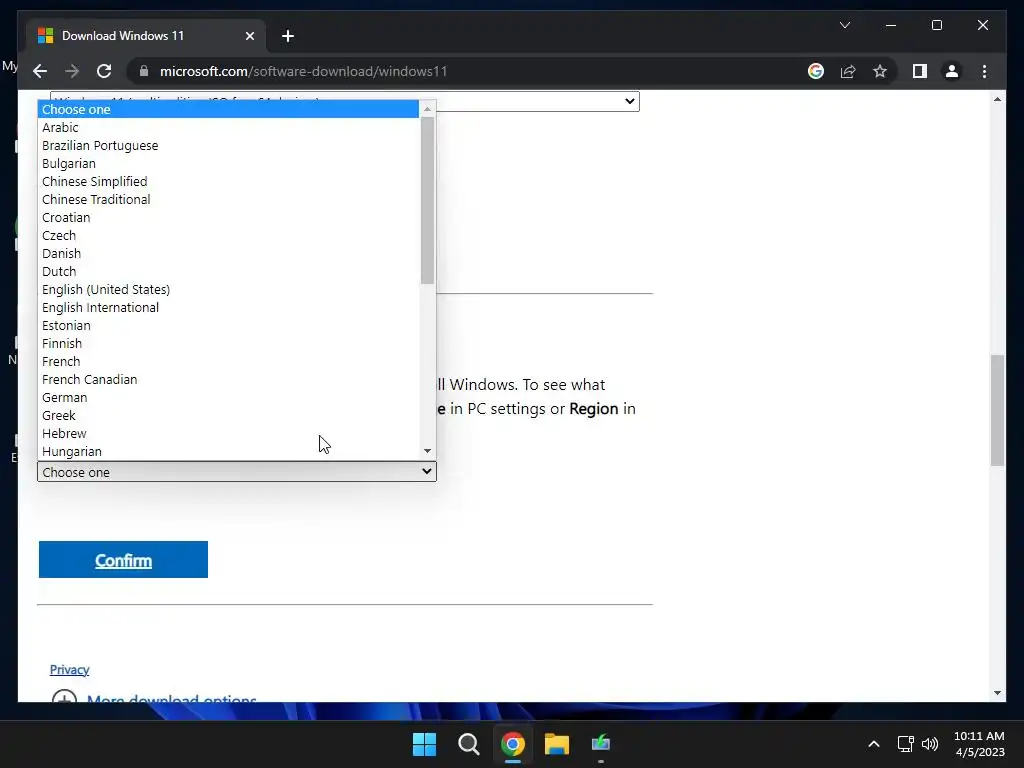Viewport: 1024px width, 768px height.
Task: Go back to the previous page
Action: (40, 71)
